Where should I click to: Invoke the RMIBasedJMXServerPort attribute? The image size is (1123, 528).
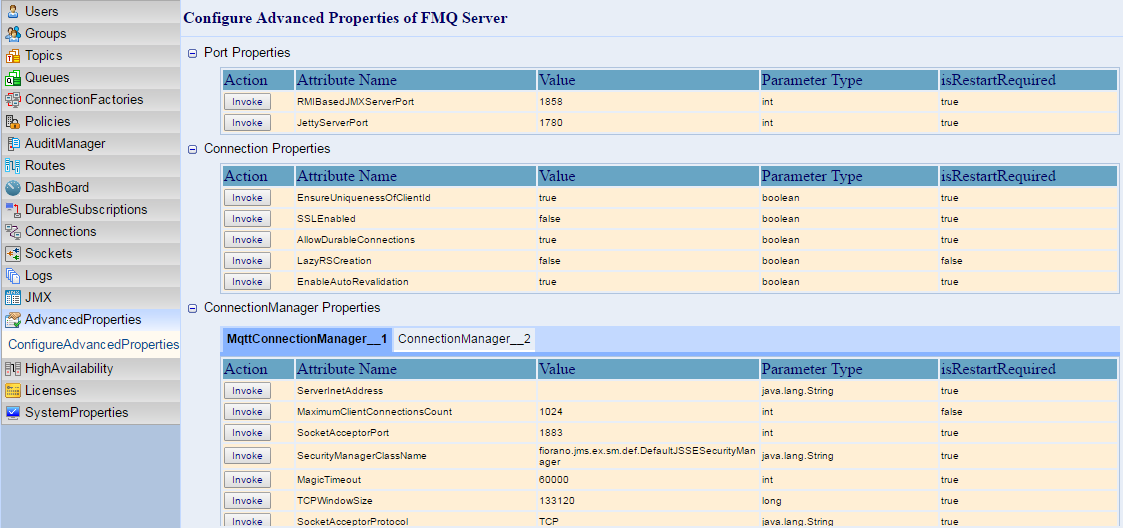click(247, 102)
